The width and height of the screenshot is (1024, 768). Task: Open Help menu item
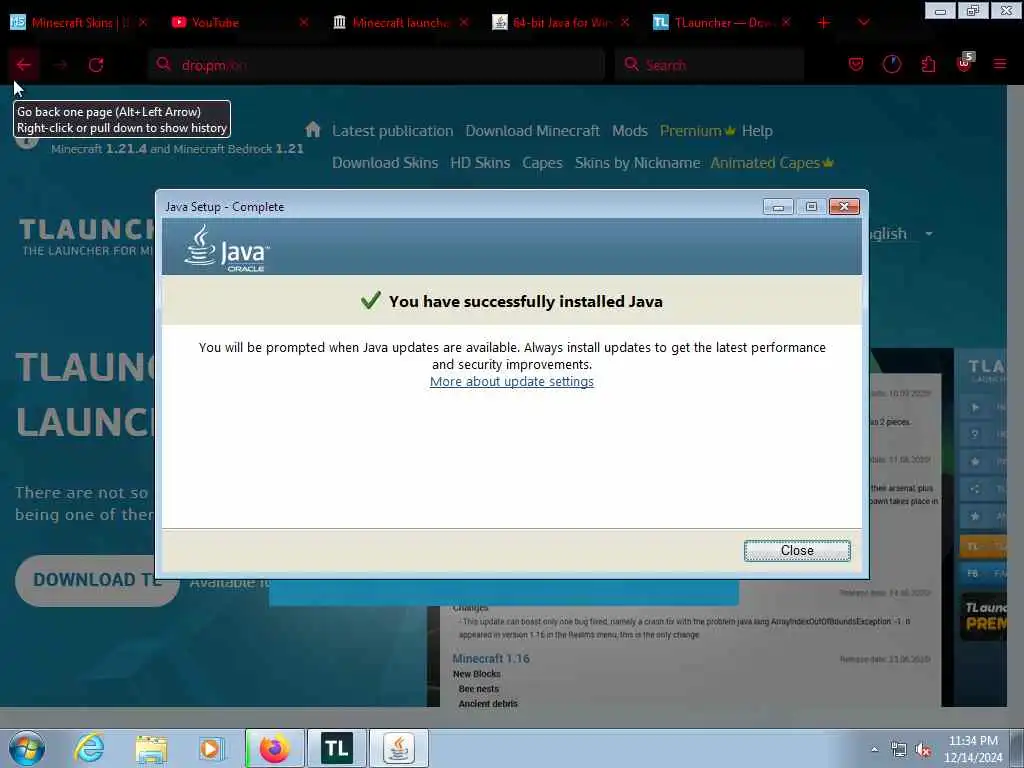click(x=757, y=131)
